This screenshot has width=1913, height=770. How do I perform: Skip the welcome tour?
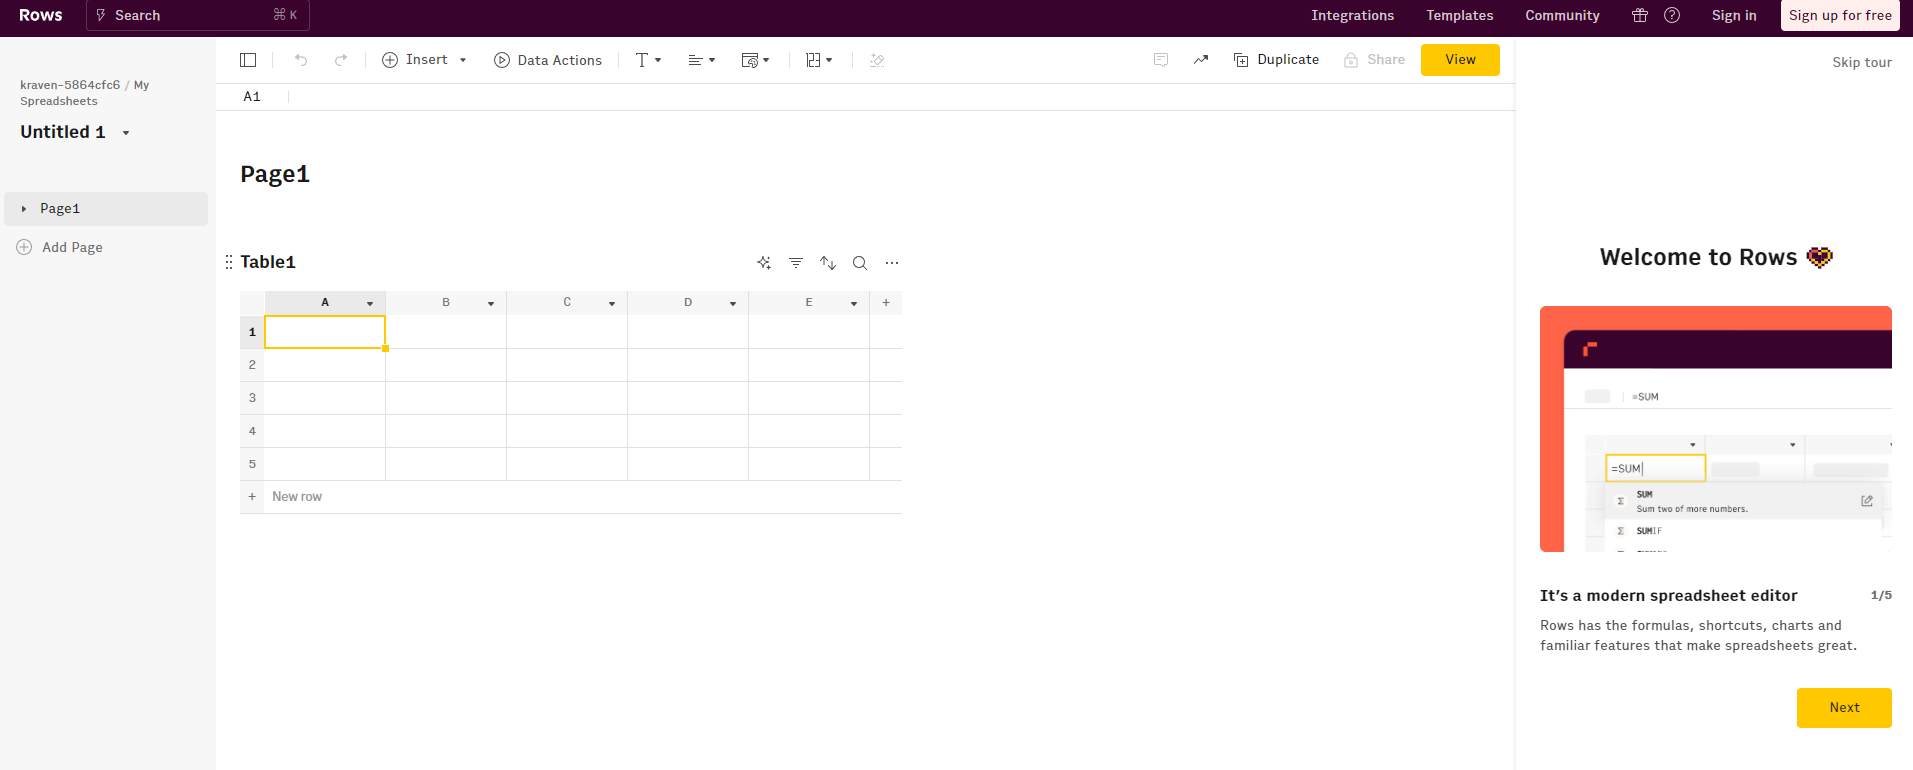click(1861, 62)
